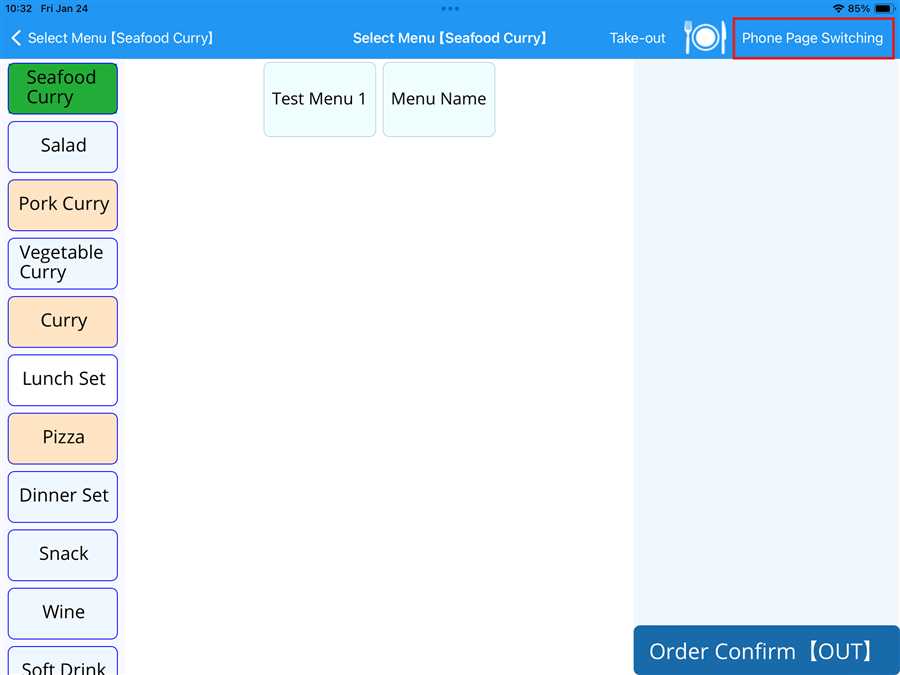Tap the plate and fork dine-in icon
900x675 pixels.
click(704, 38)
